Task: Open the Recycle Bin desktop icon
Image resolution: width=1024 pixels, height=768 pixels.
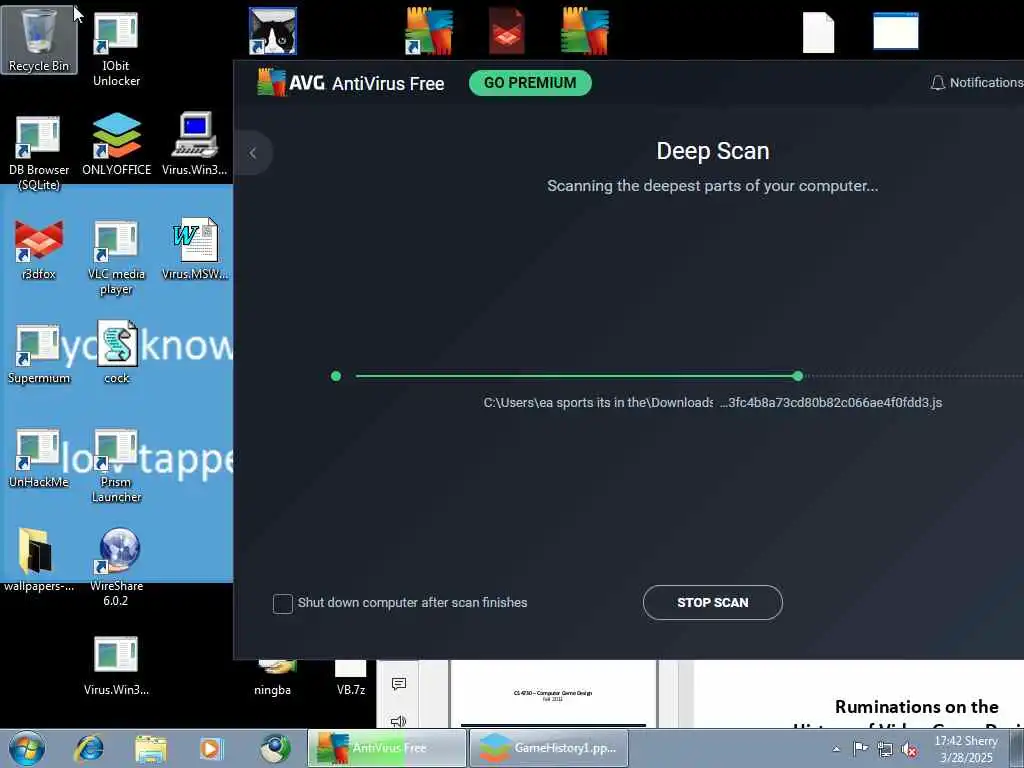Action: [39, 39]
